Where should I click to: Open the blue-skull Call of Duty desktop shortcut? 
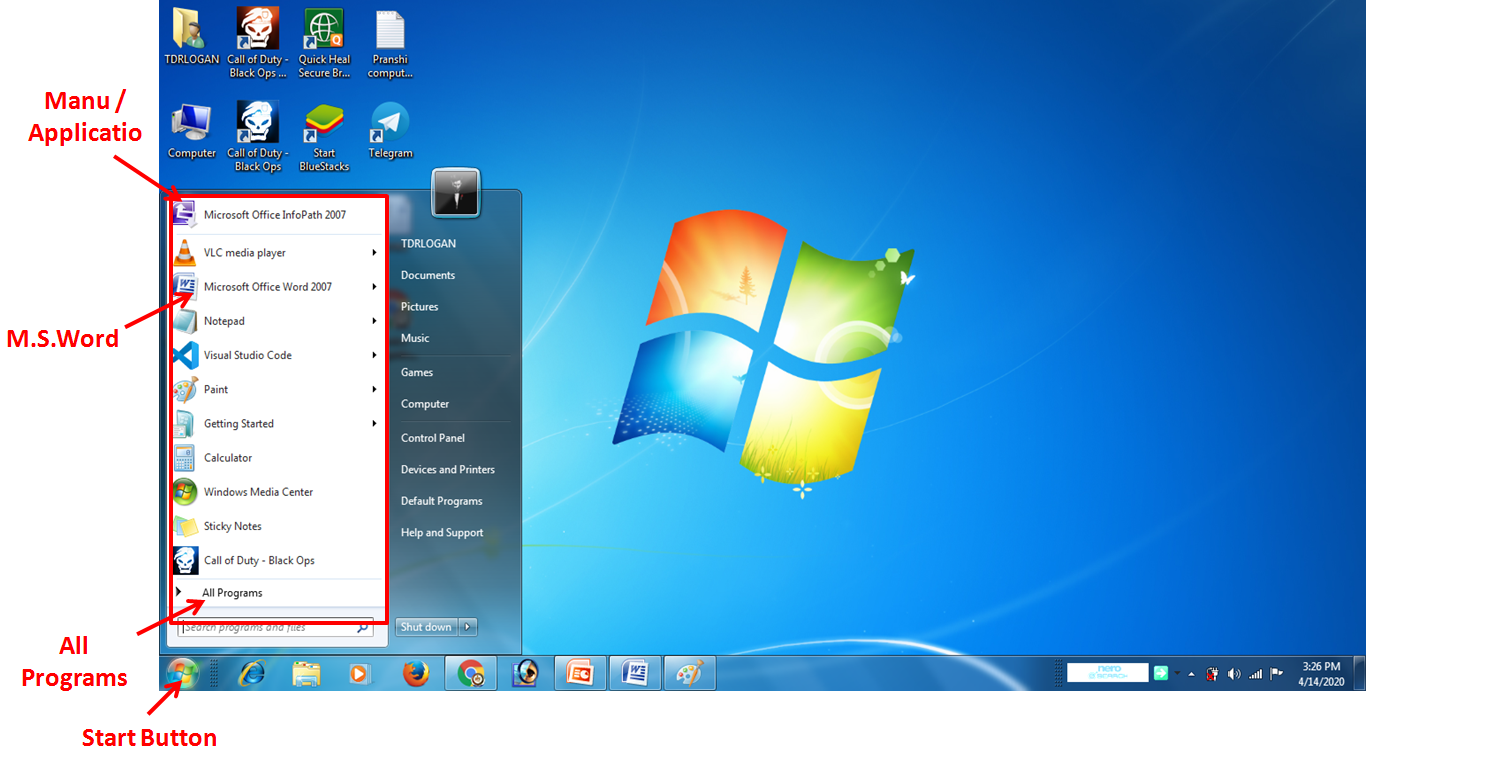(x=257, y=136)
